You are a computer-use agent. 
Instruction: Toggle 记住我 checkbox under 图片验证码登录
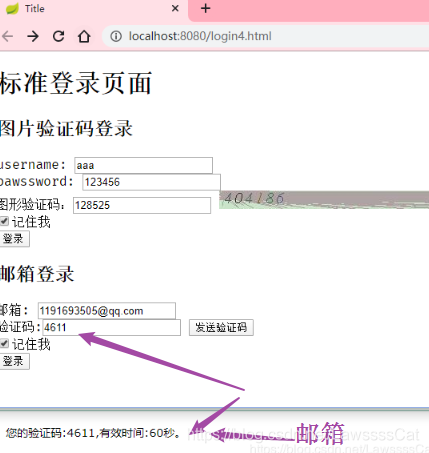point(4,221)
